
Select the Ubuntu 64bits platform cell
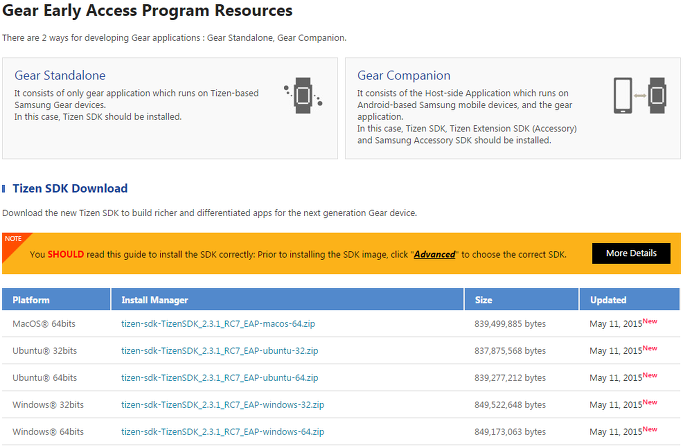pos(44,378)
